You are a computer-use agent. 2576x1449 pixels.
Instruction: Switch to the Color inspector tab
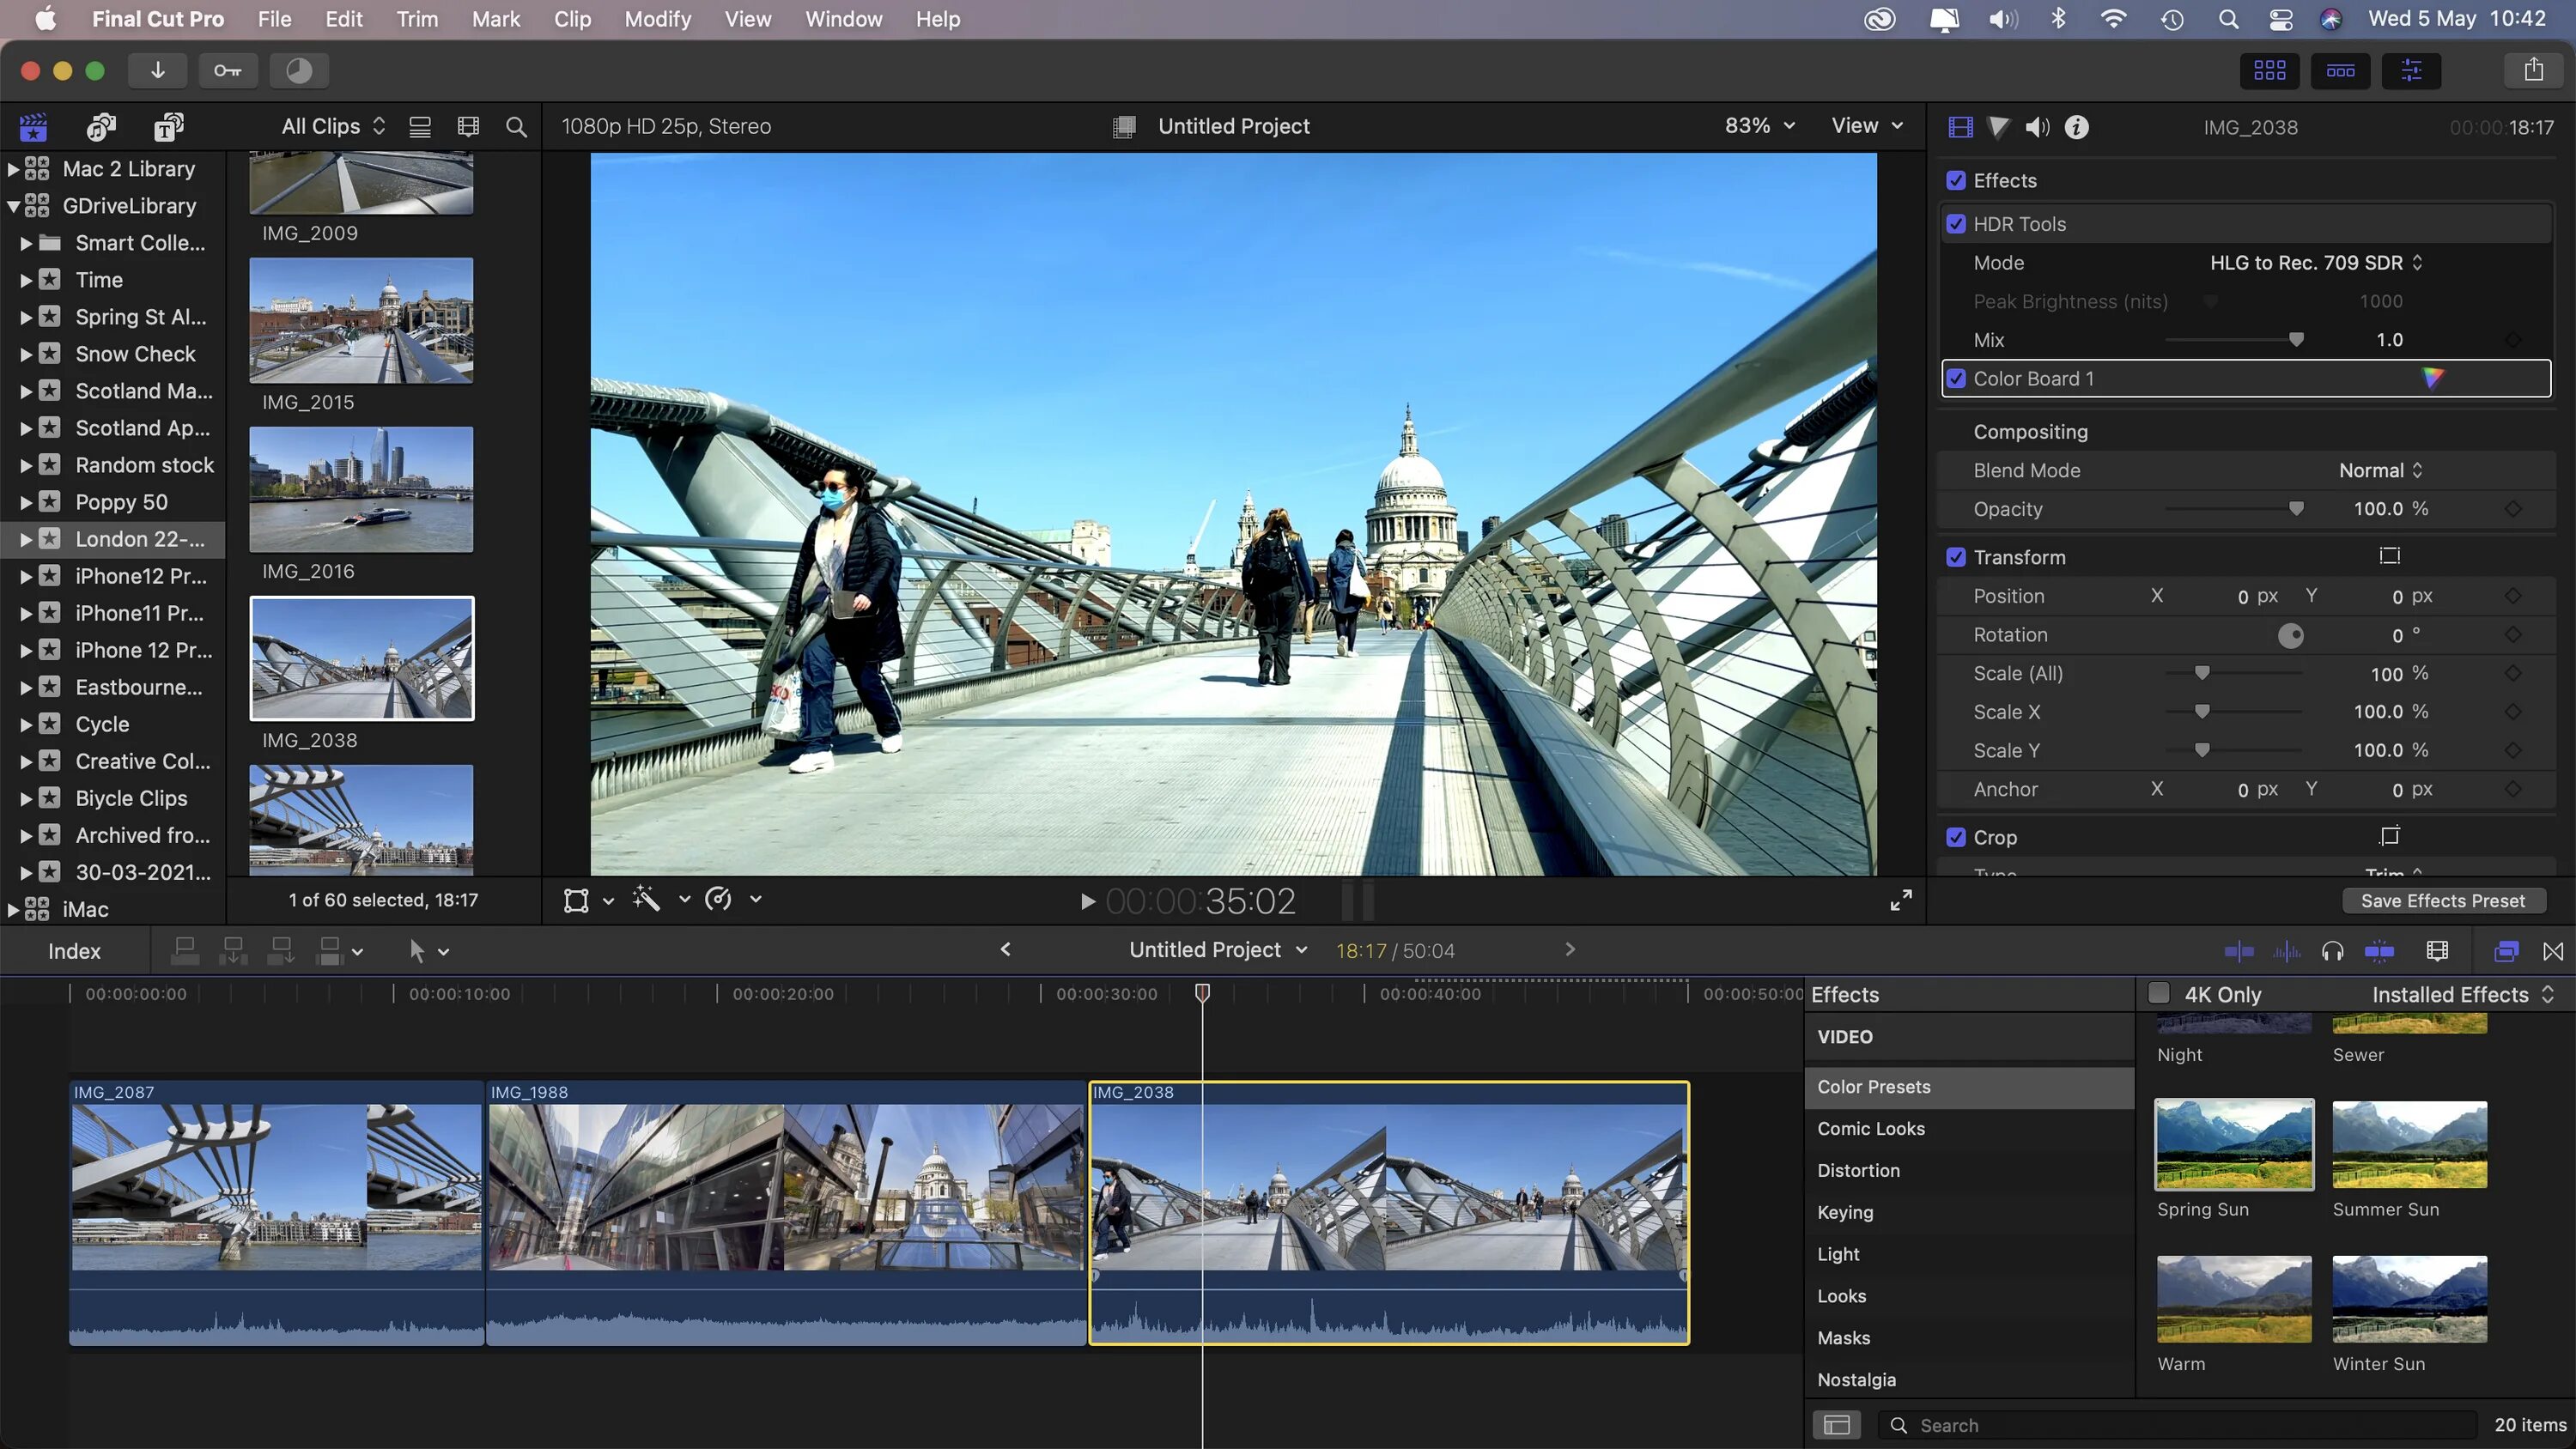point(1998,127)
